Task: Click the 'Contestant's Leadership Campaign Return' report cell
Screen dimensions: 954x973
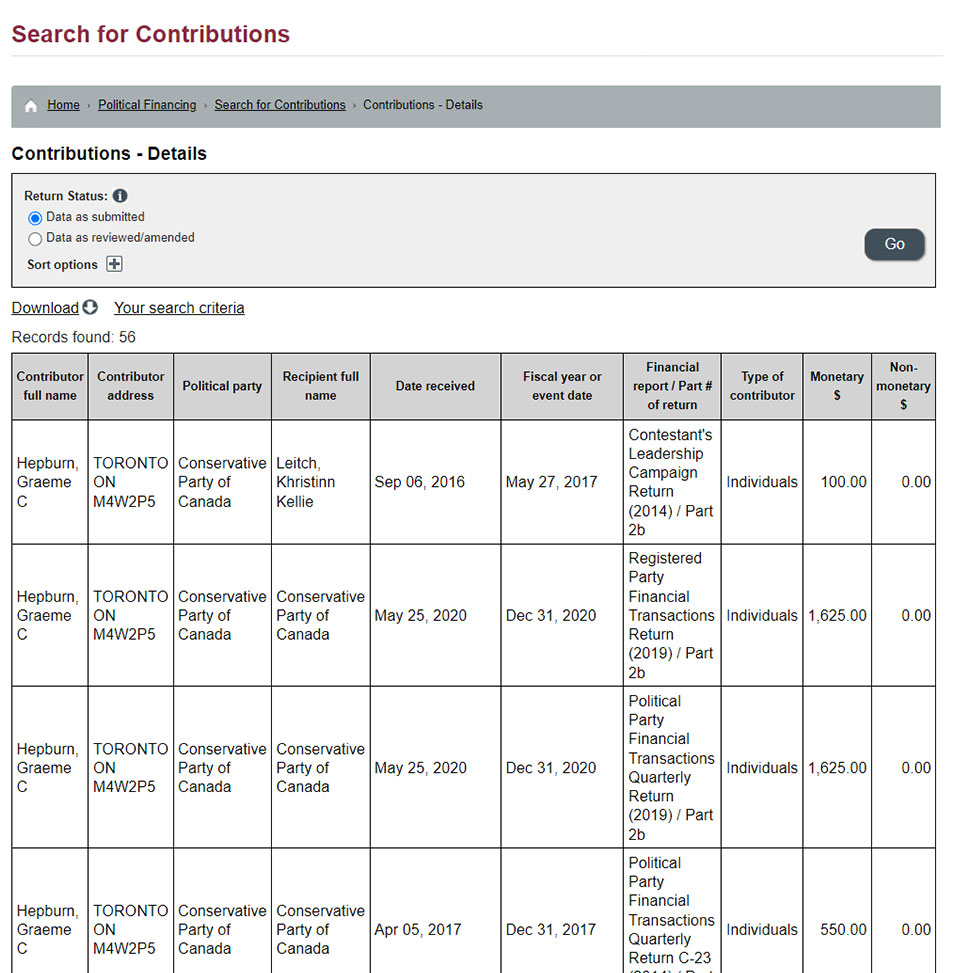Action: 672,482
